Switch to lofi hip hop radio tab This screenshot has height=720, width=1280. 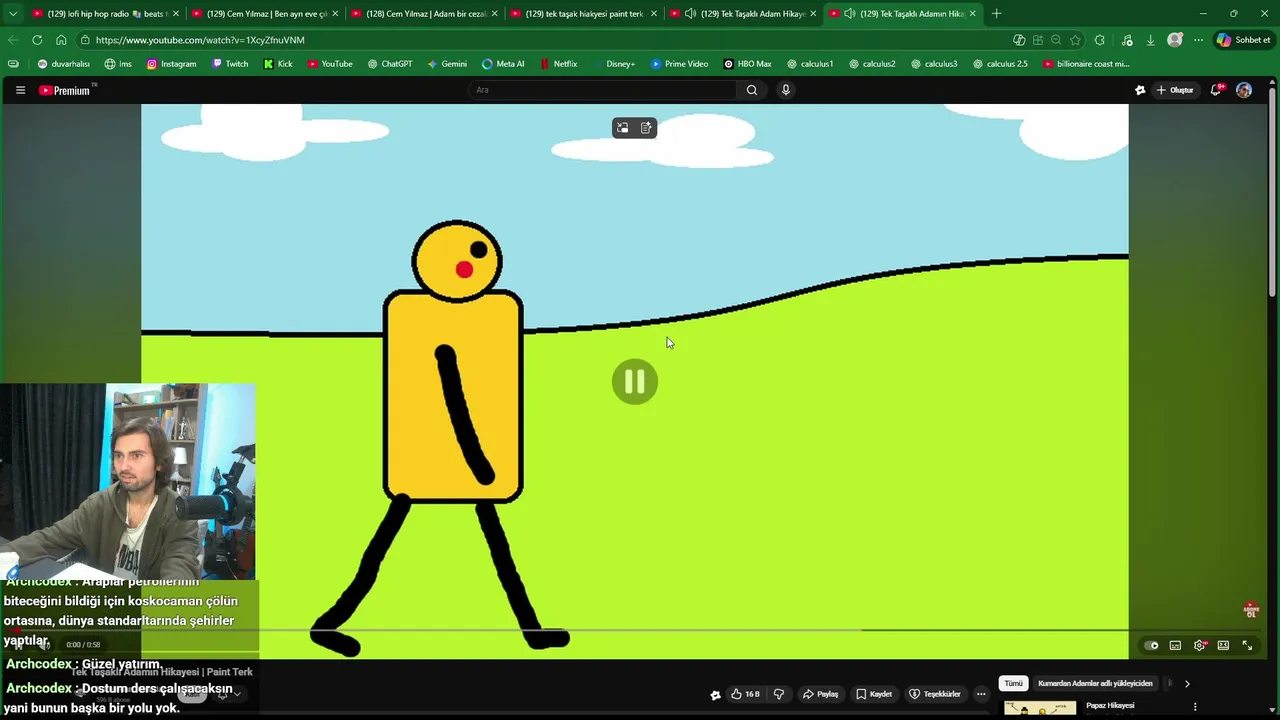[104, 14]
